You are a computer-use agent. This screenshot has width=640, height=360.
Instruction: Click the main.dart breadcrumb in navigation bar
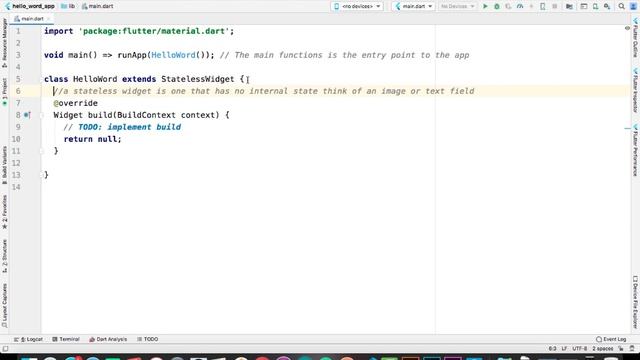98,6
